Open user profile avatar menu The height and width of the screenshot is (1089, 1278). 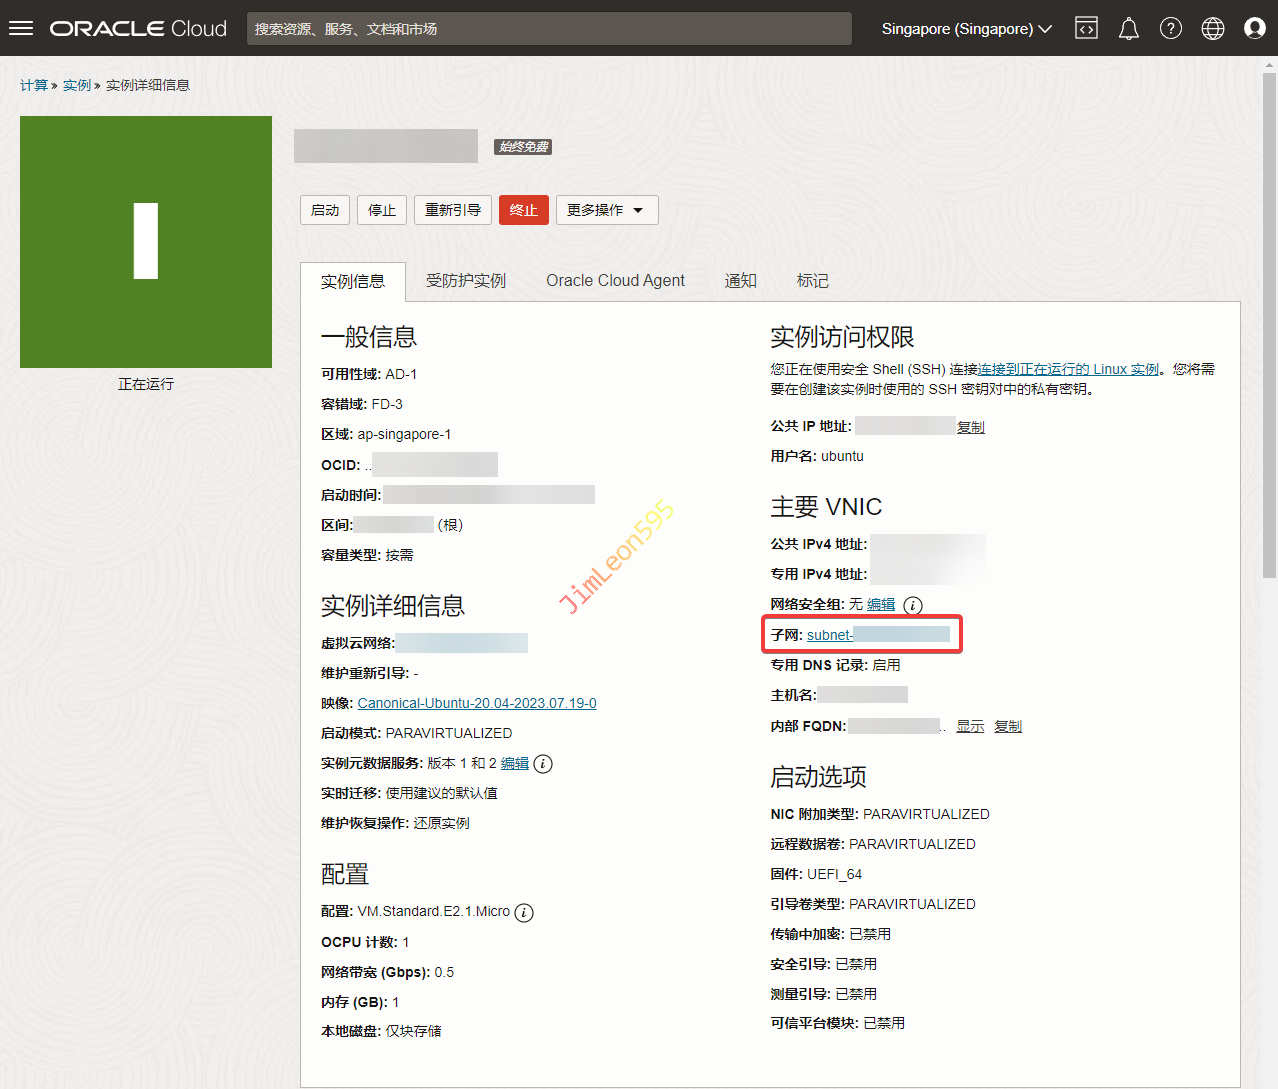(1254, 29)
